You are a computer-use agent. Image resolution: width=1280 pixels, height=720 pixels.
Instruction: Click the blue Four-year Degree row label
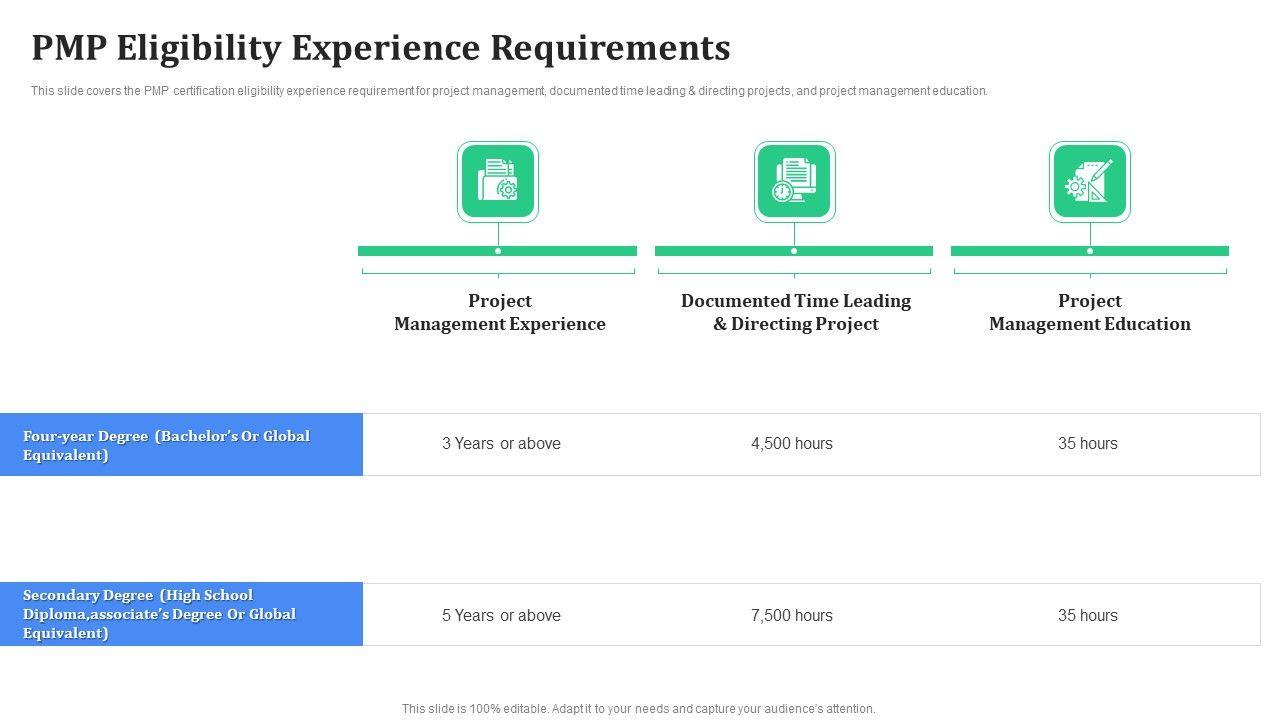click(x=181, y=445)
